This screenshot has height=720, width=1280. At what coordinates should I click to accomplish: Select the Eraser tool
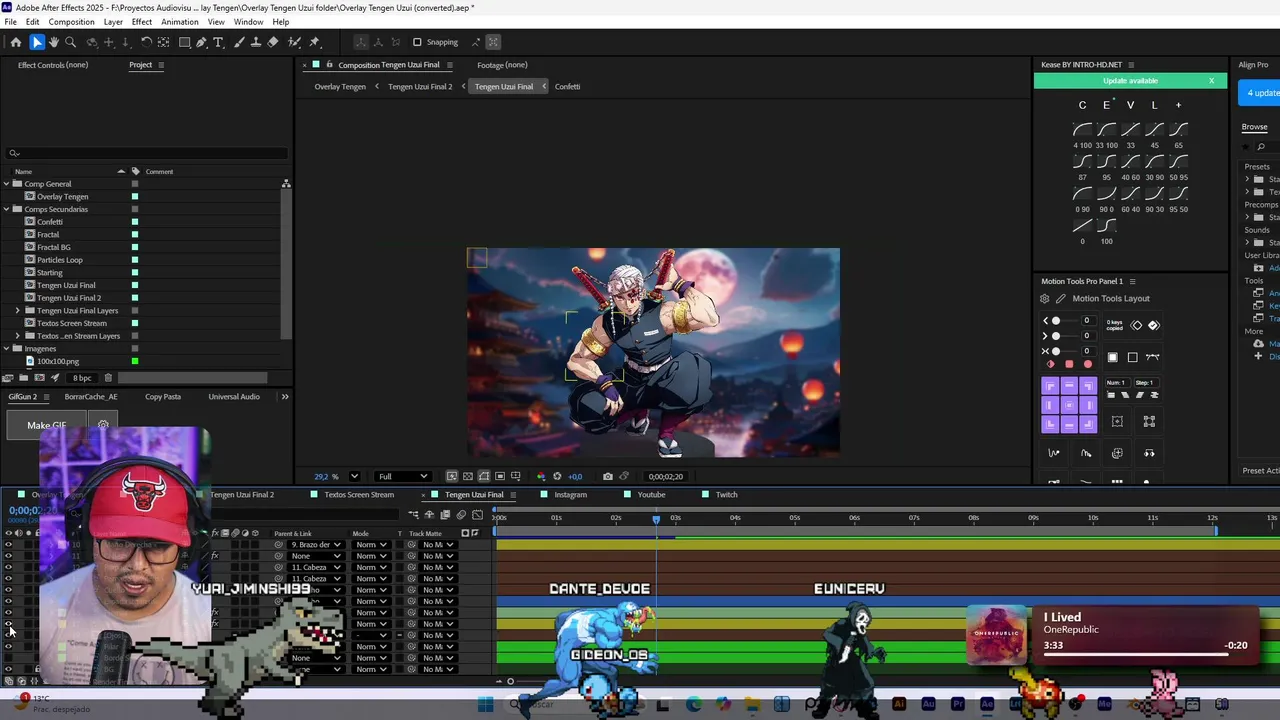[273, 42]
